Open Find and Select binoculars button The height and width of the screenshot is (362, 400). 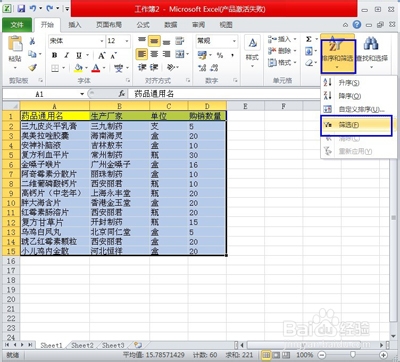click(371, 52)
